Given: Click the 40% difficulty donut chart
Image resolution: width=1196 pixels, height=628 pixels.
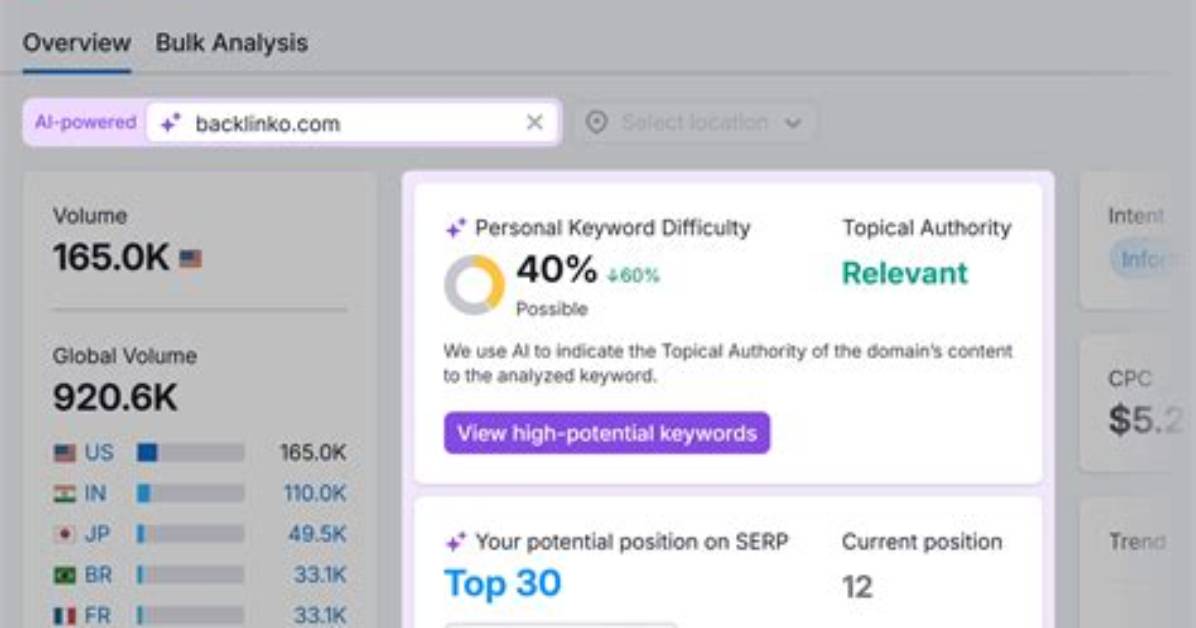Looking at the screenshot, I should [474, 285].
